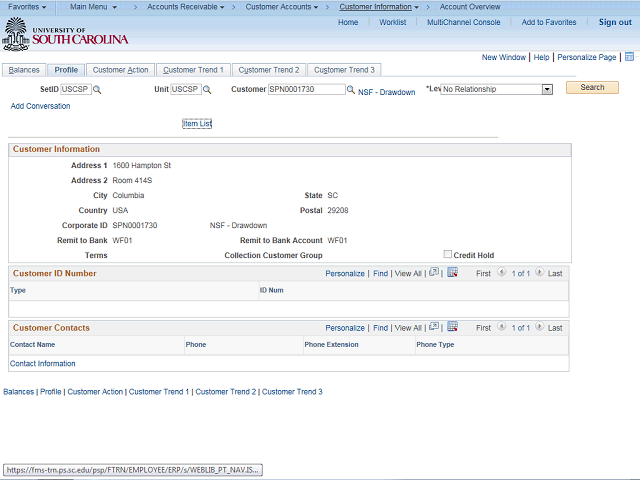Show next row in Customer Contacts
This screenshot has height=480, width=640.
[539, 327]
